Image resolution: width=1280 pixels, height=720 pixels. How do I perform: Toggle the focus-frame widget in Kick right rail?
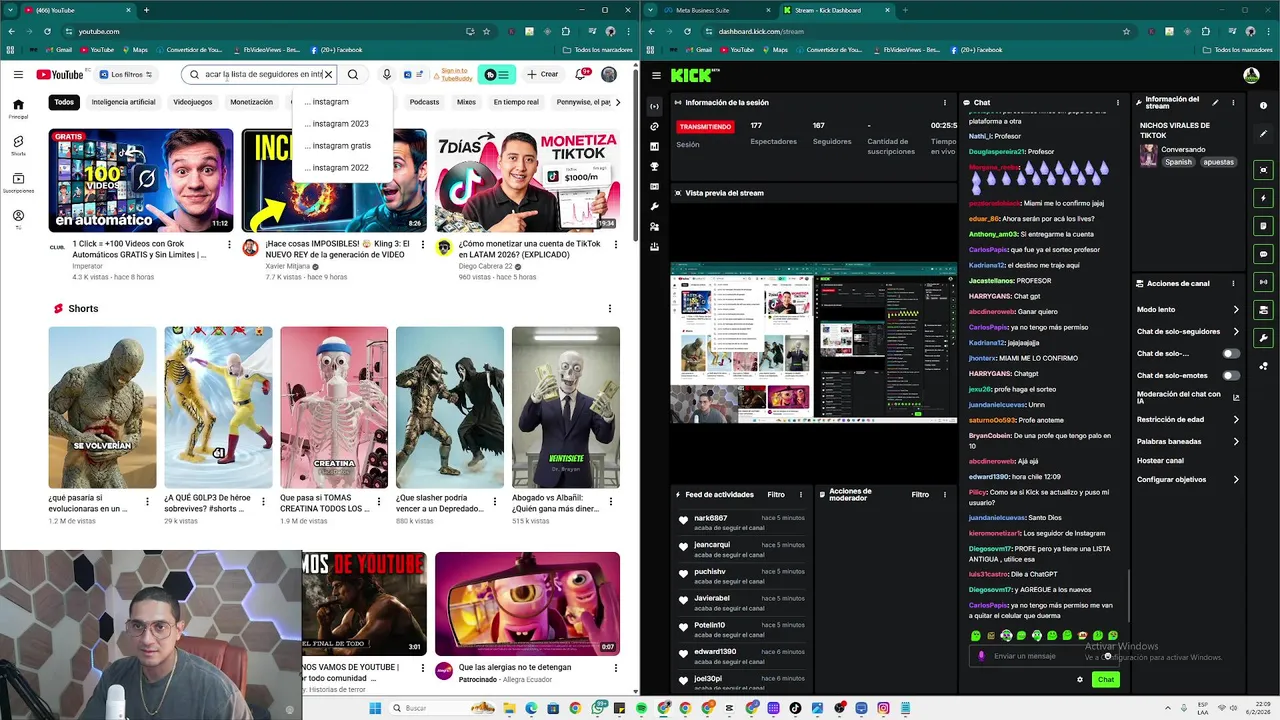click(x=1264, y=170)
